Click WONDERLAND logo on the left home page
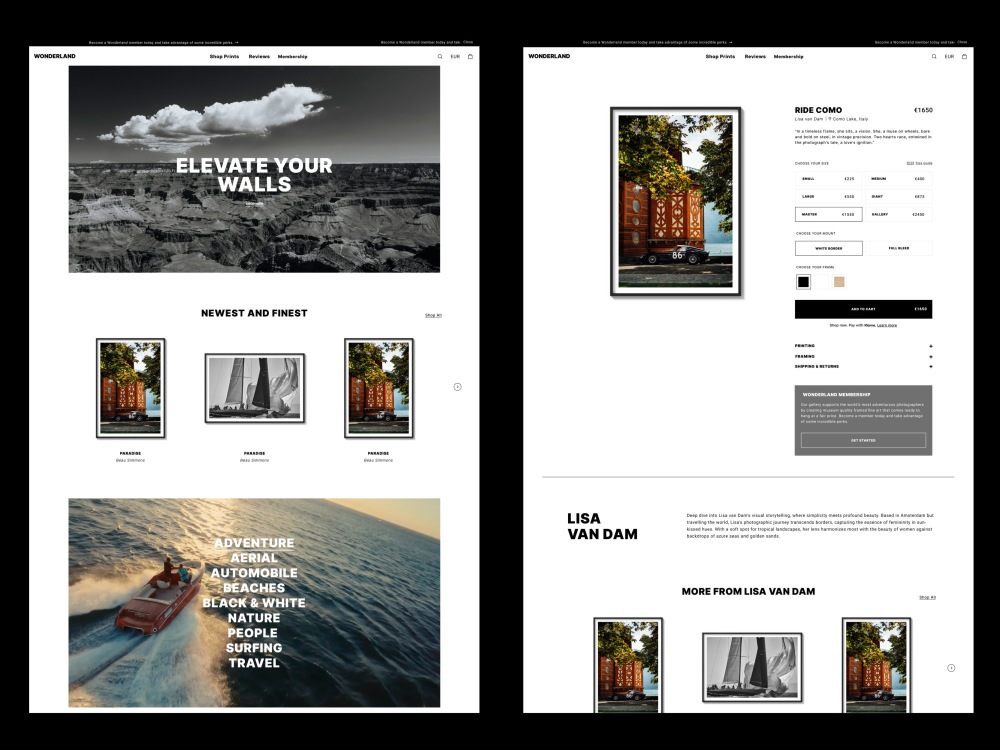This screenshot has width=1000, height=750. click(x=55, y=56)
